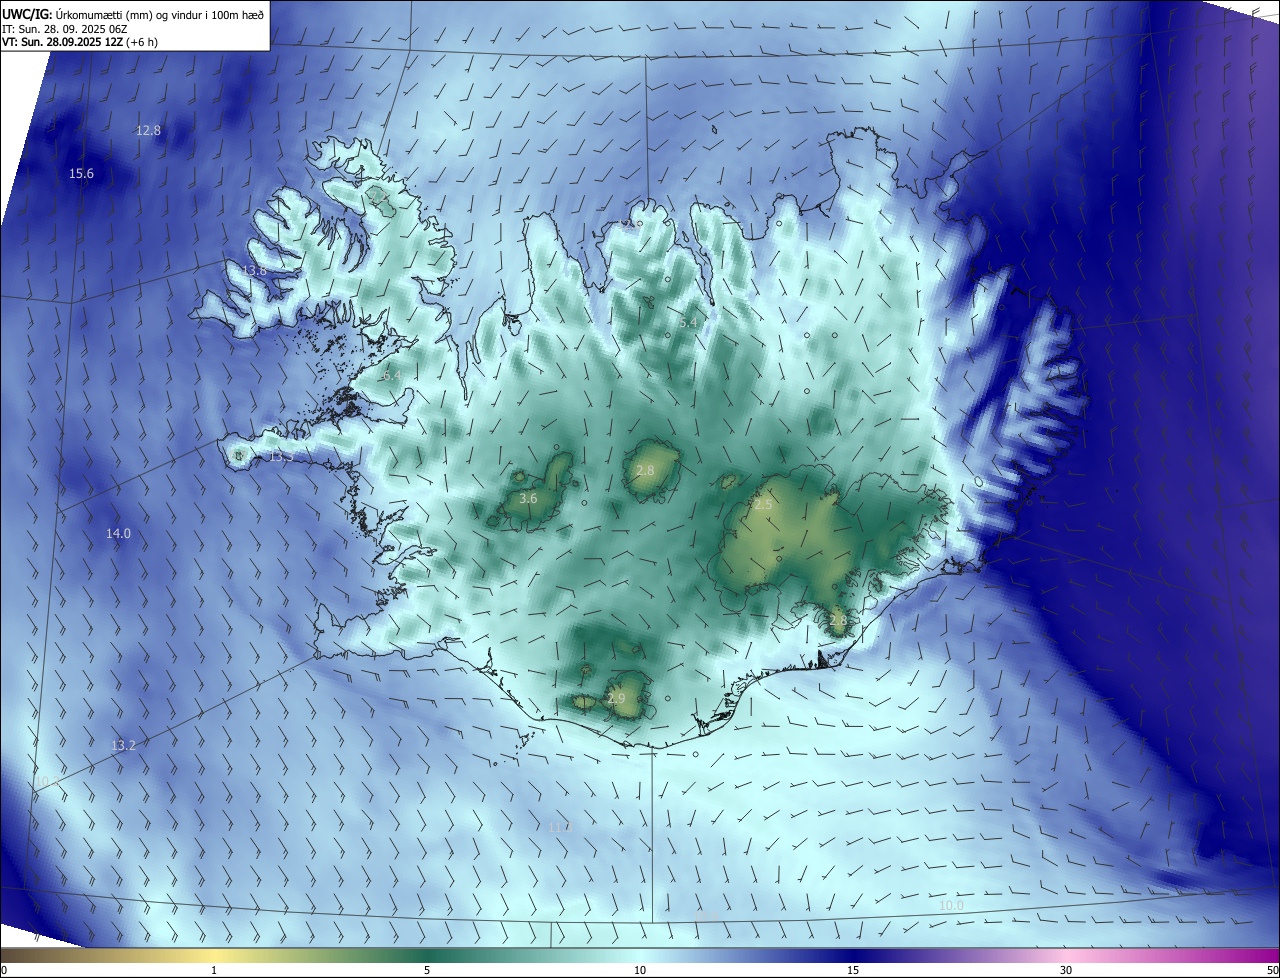Click the 15.6 value label
Screen dimensions: 1280x978
(x=81, y=174)
